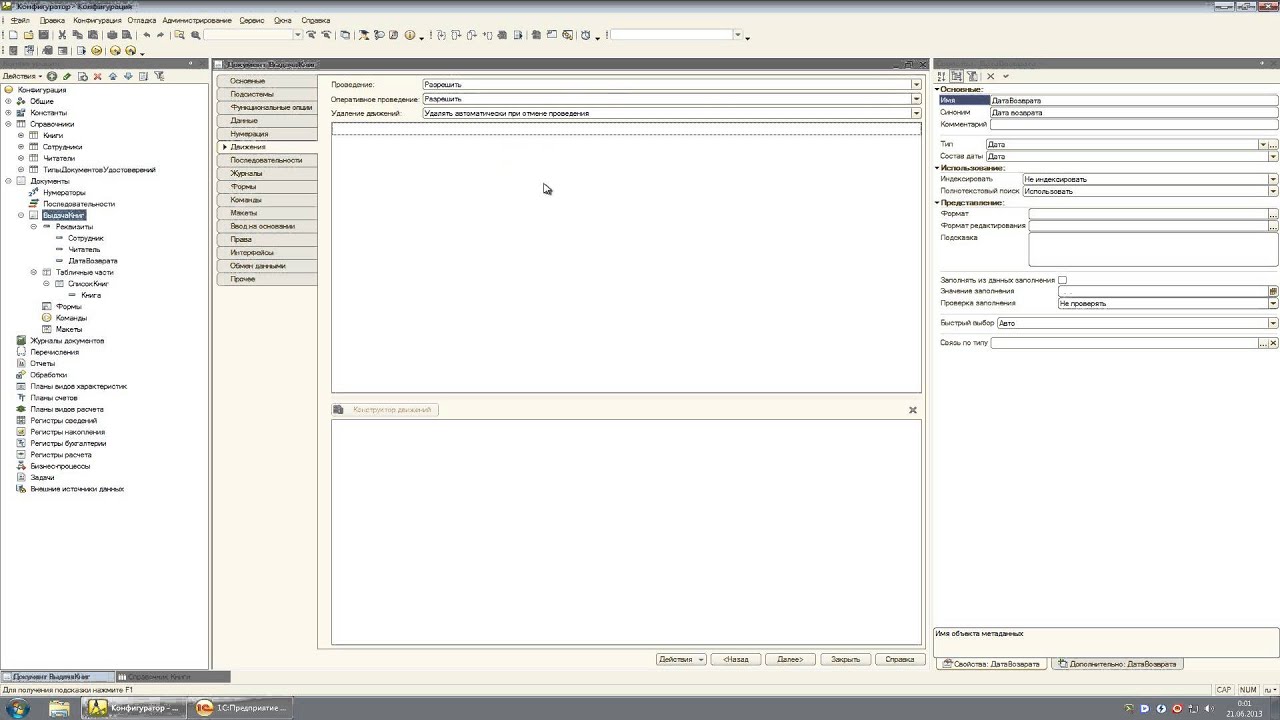1280x720 pixels.
Task: Open the Состав даты dropdown
Action: coord(1273,156)
